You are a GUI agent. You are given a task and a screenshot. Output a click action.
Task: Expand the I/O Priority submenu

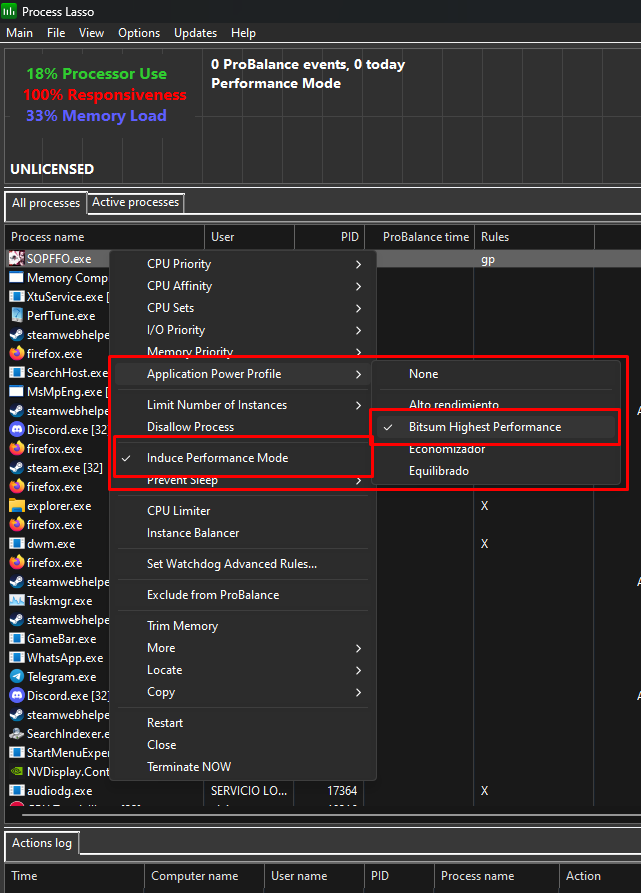coord(243,330)
